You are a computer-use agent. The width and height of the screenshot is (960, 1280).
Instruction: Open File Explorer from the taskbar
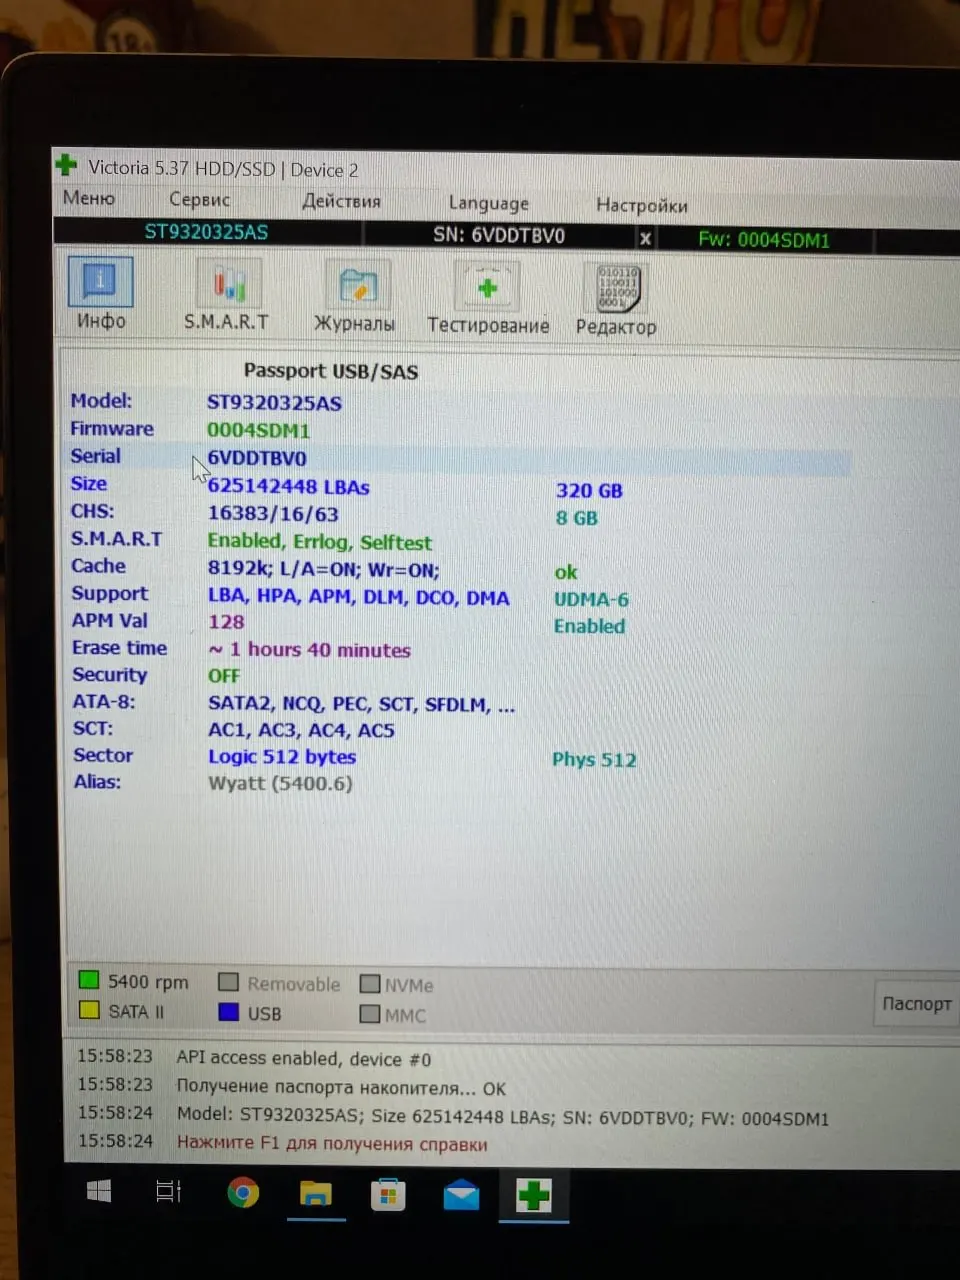(316, 1194)
